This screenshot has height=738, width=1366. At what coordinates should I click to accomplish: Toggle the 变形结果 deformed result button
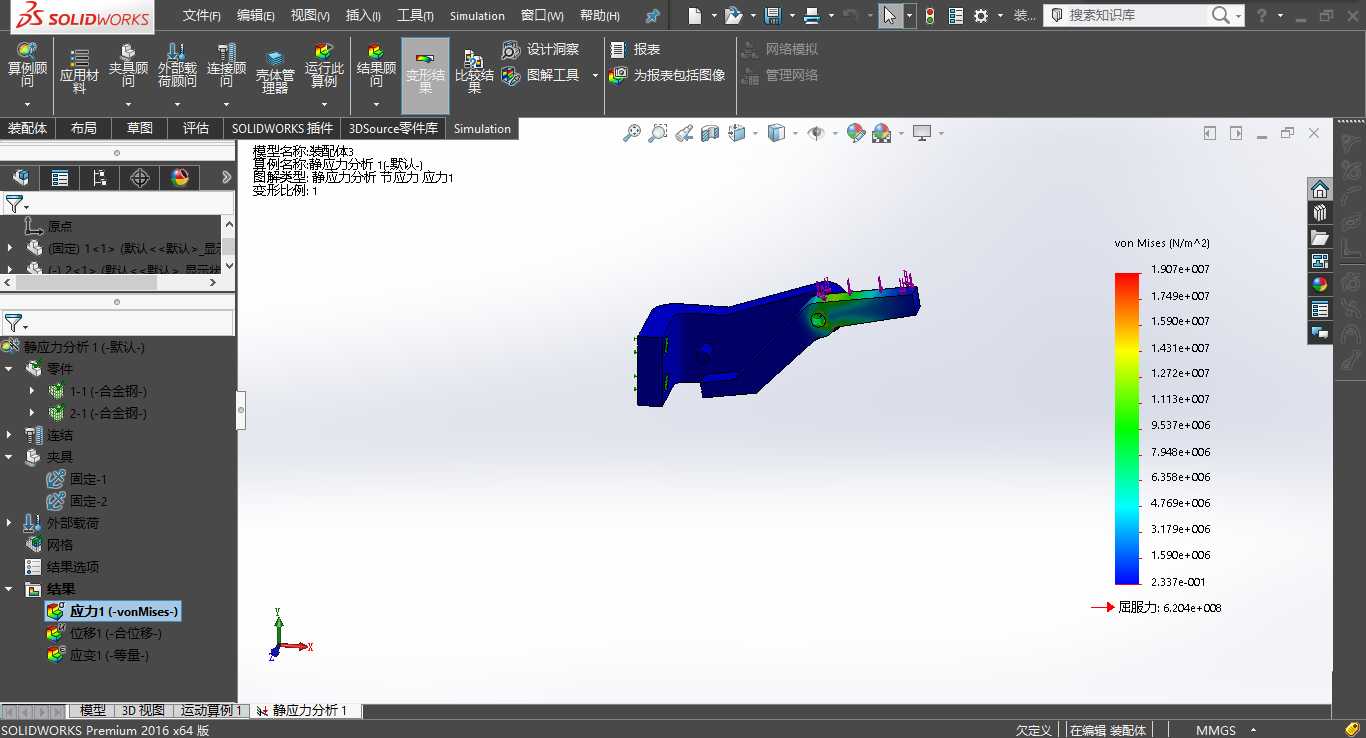(x=425, y=74)
